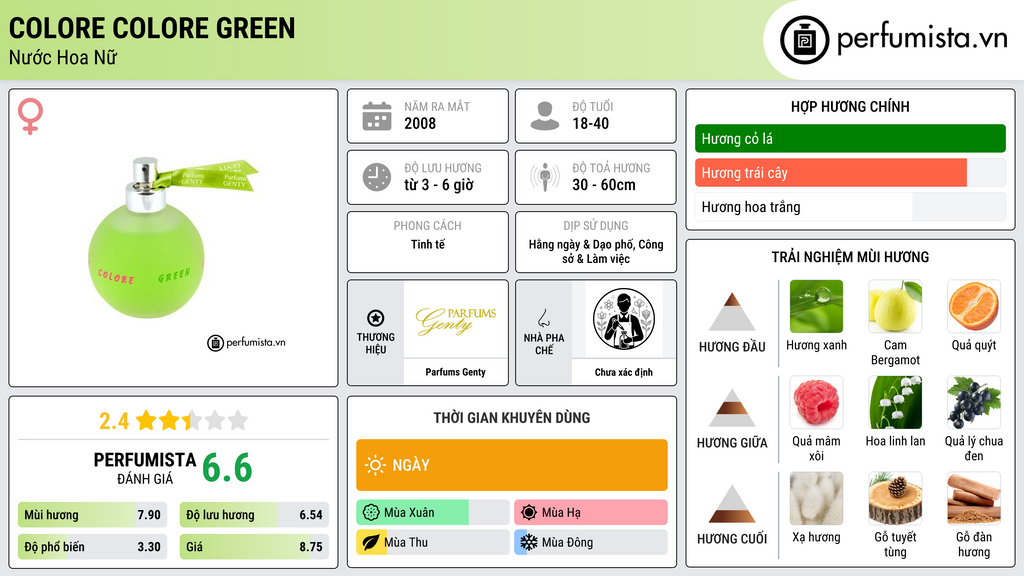
Task: Click the Colore Colore Green title
Action: (152, 28)
